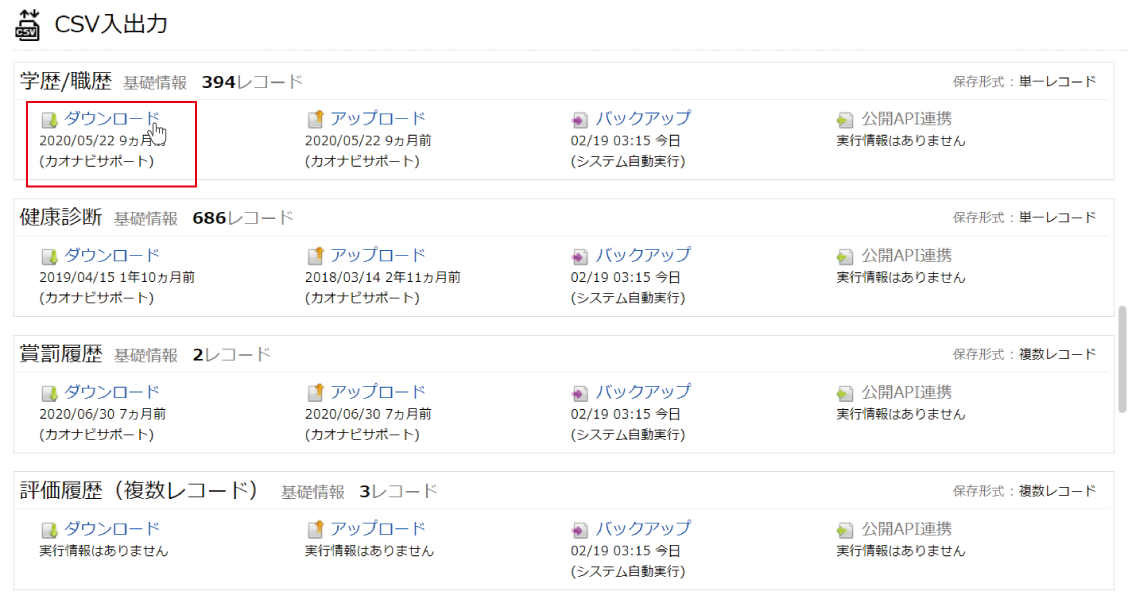Open バックアップ link for 賞罰履歴
This screenshot has width=1128, height=599.
(643, 392)
